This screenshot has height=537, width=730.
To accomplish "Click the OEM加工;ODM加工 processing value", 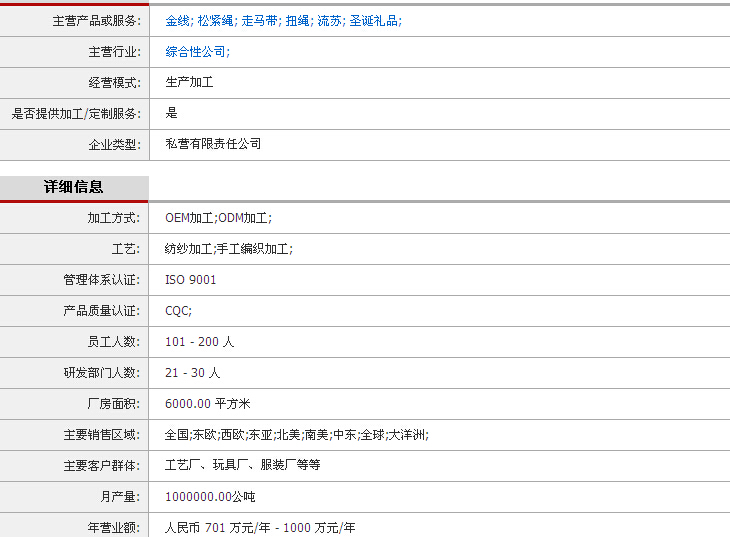I will coord(218,218).
